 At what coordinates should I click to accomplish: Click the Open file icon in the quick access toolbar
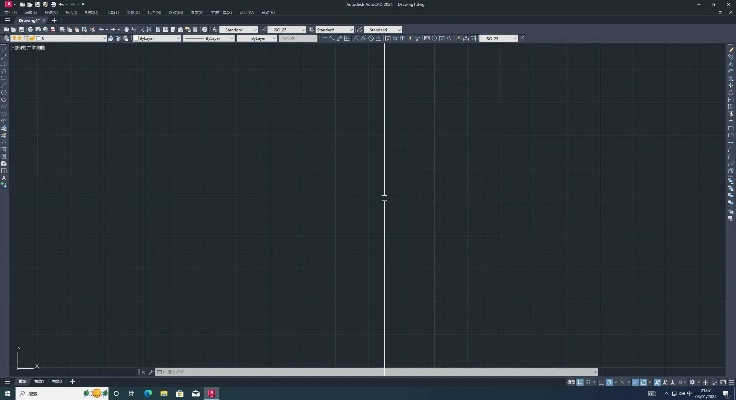pos(28,5)
